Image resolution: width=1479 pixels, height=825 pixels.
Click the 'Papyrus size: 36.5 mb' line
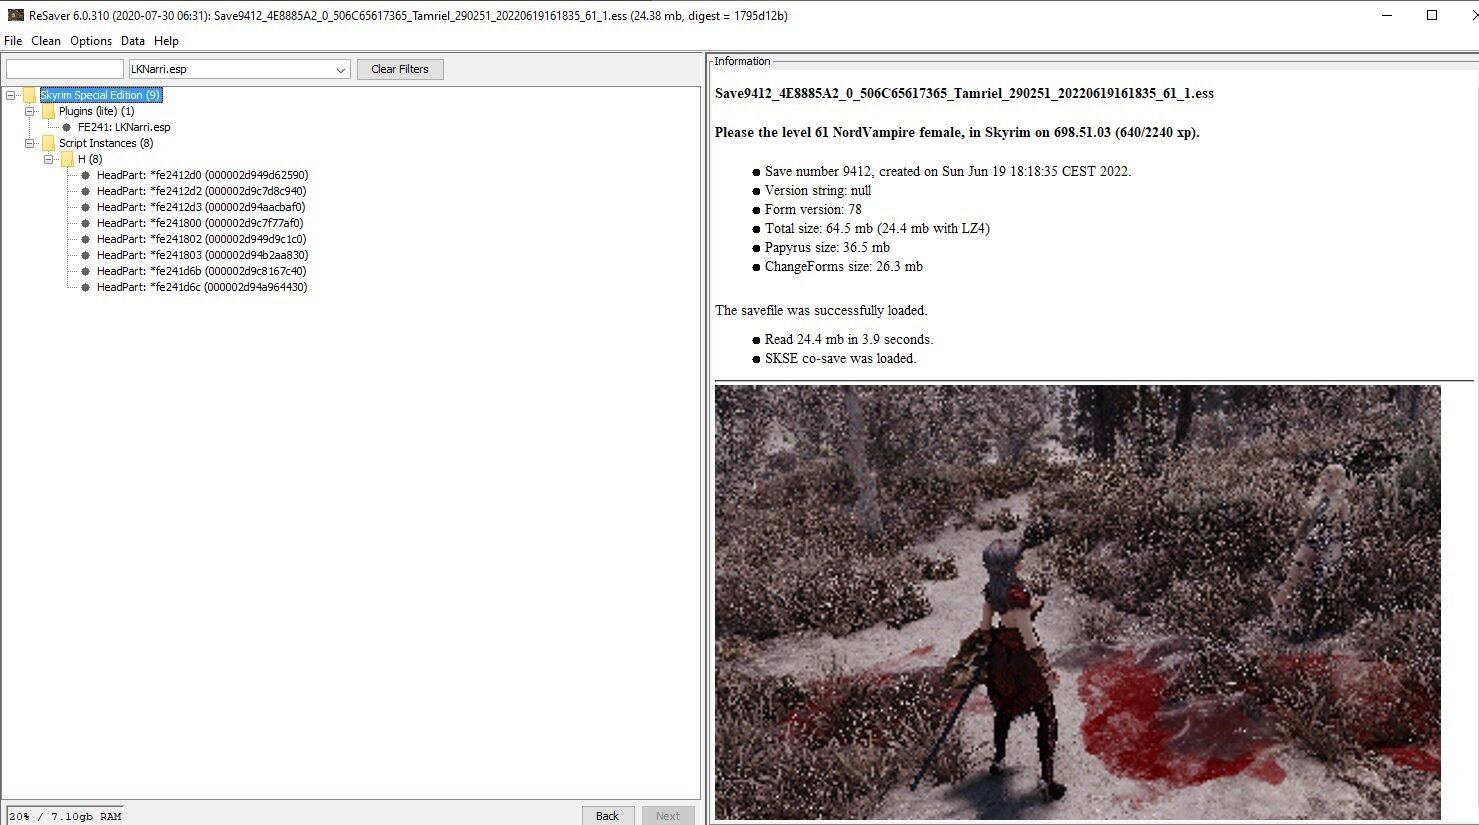pyautogui.click(x=827, y=248)
